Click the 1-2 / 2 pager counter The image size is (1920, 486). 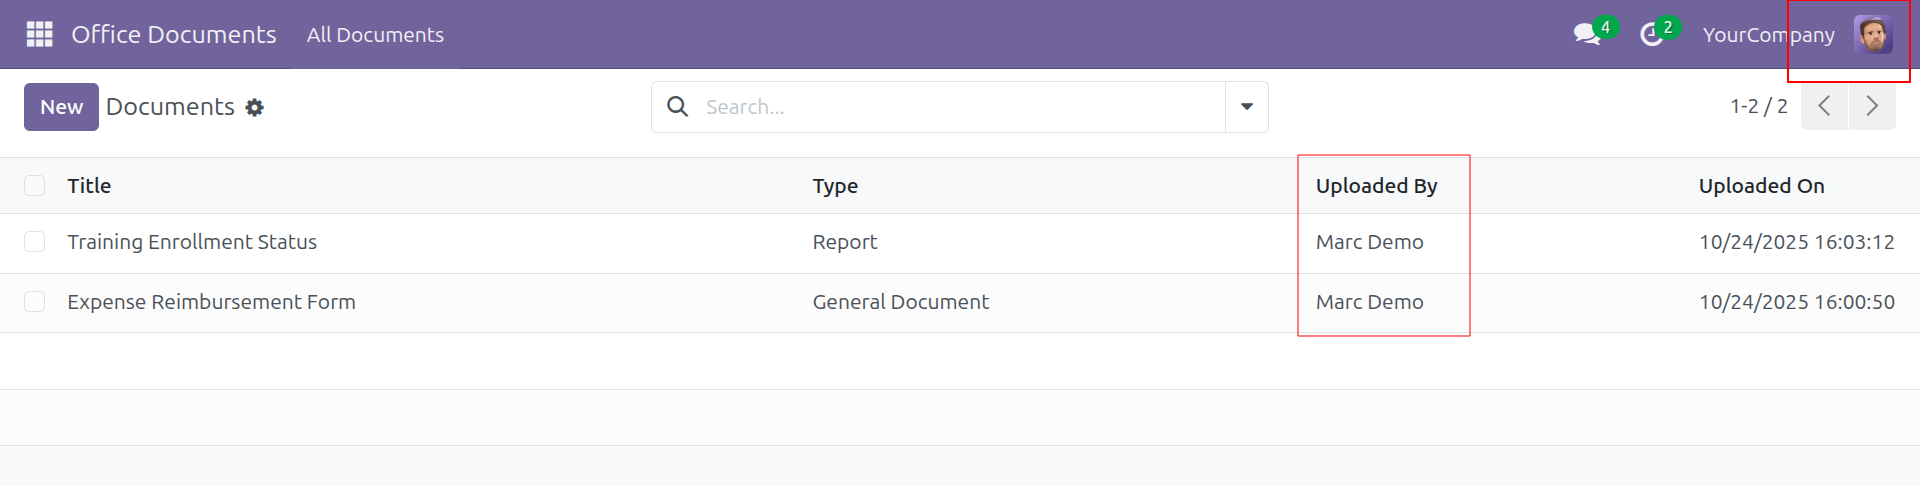click(1758, 106)
